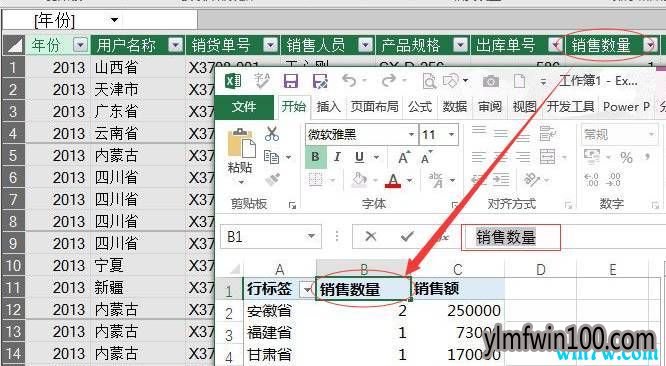The width and height of the screenshot is (666, 366).
Task: Increase decimal places button
Action: coord(591,180)
